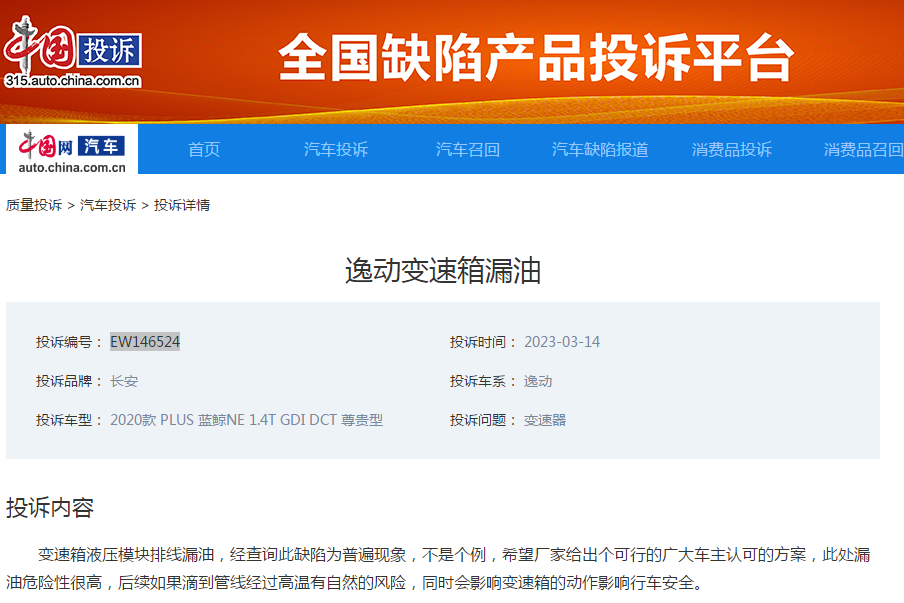Click the complaint issue value 变速器
The image size is (904, 603).
point(545,420)
